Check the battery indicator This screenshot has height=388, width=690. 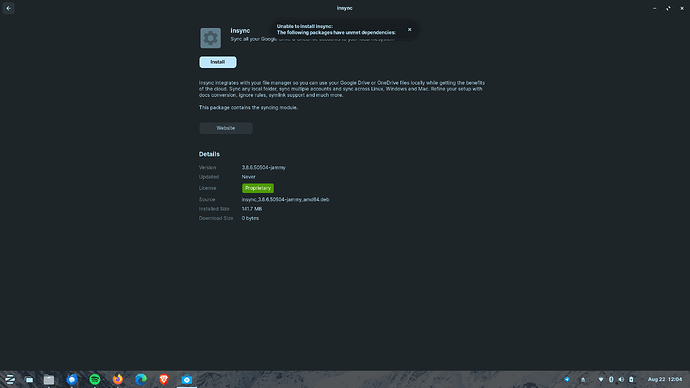pyautogui.click(x=631, y=379)
